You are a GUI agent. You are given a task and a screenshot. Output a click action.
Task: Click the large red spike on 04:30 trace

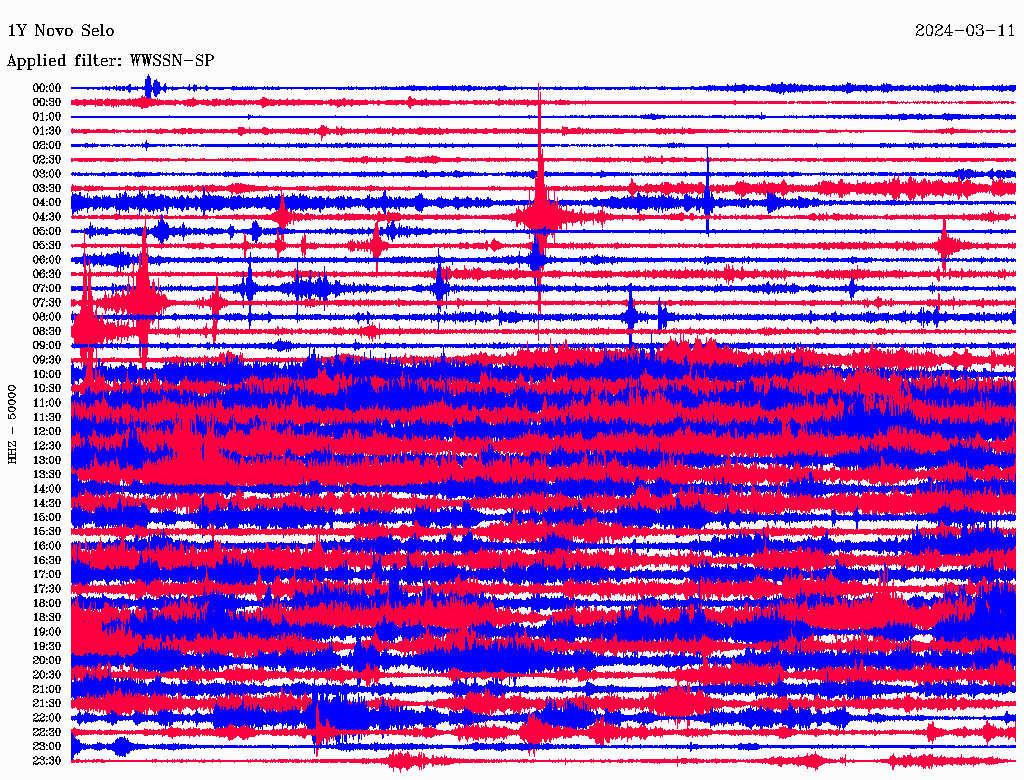539,216
